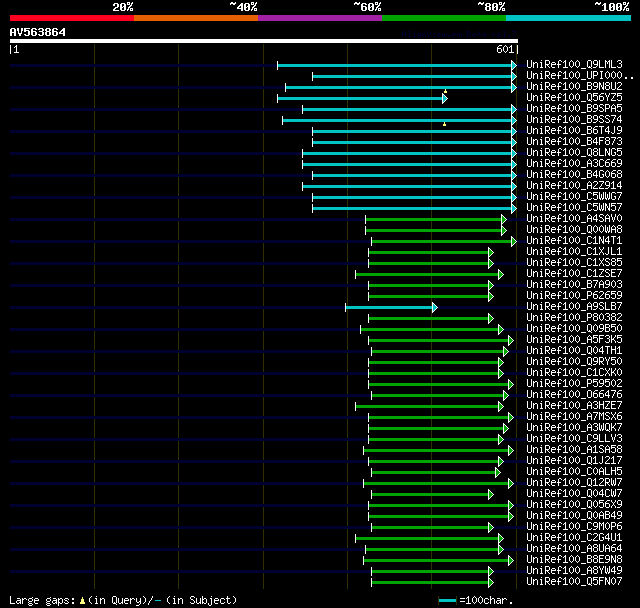Click the UniRef100_A3C669 entry
Screen dimensions: 640x608
click(x=574, y=164)
